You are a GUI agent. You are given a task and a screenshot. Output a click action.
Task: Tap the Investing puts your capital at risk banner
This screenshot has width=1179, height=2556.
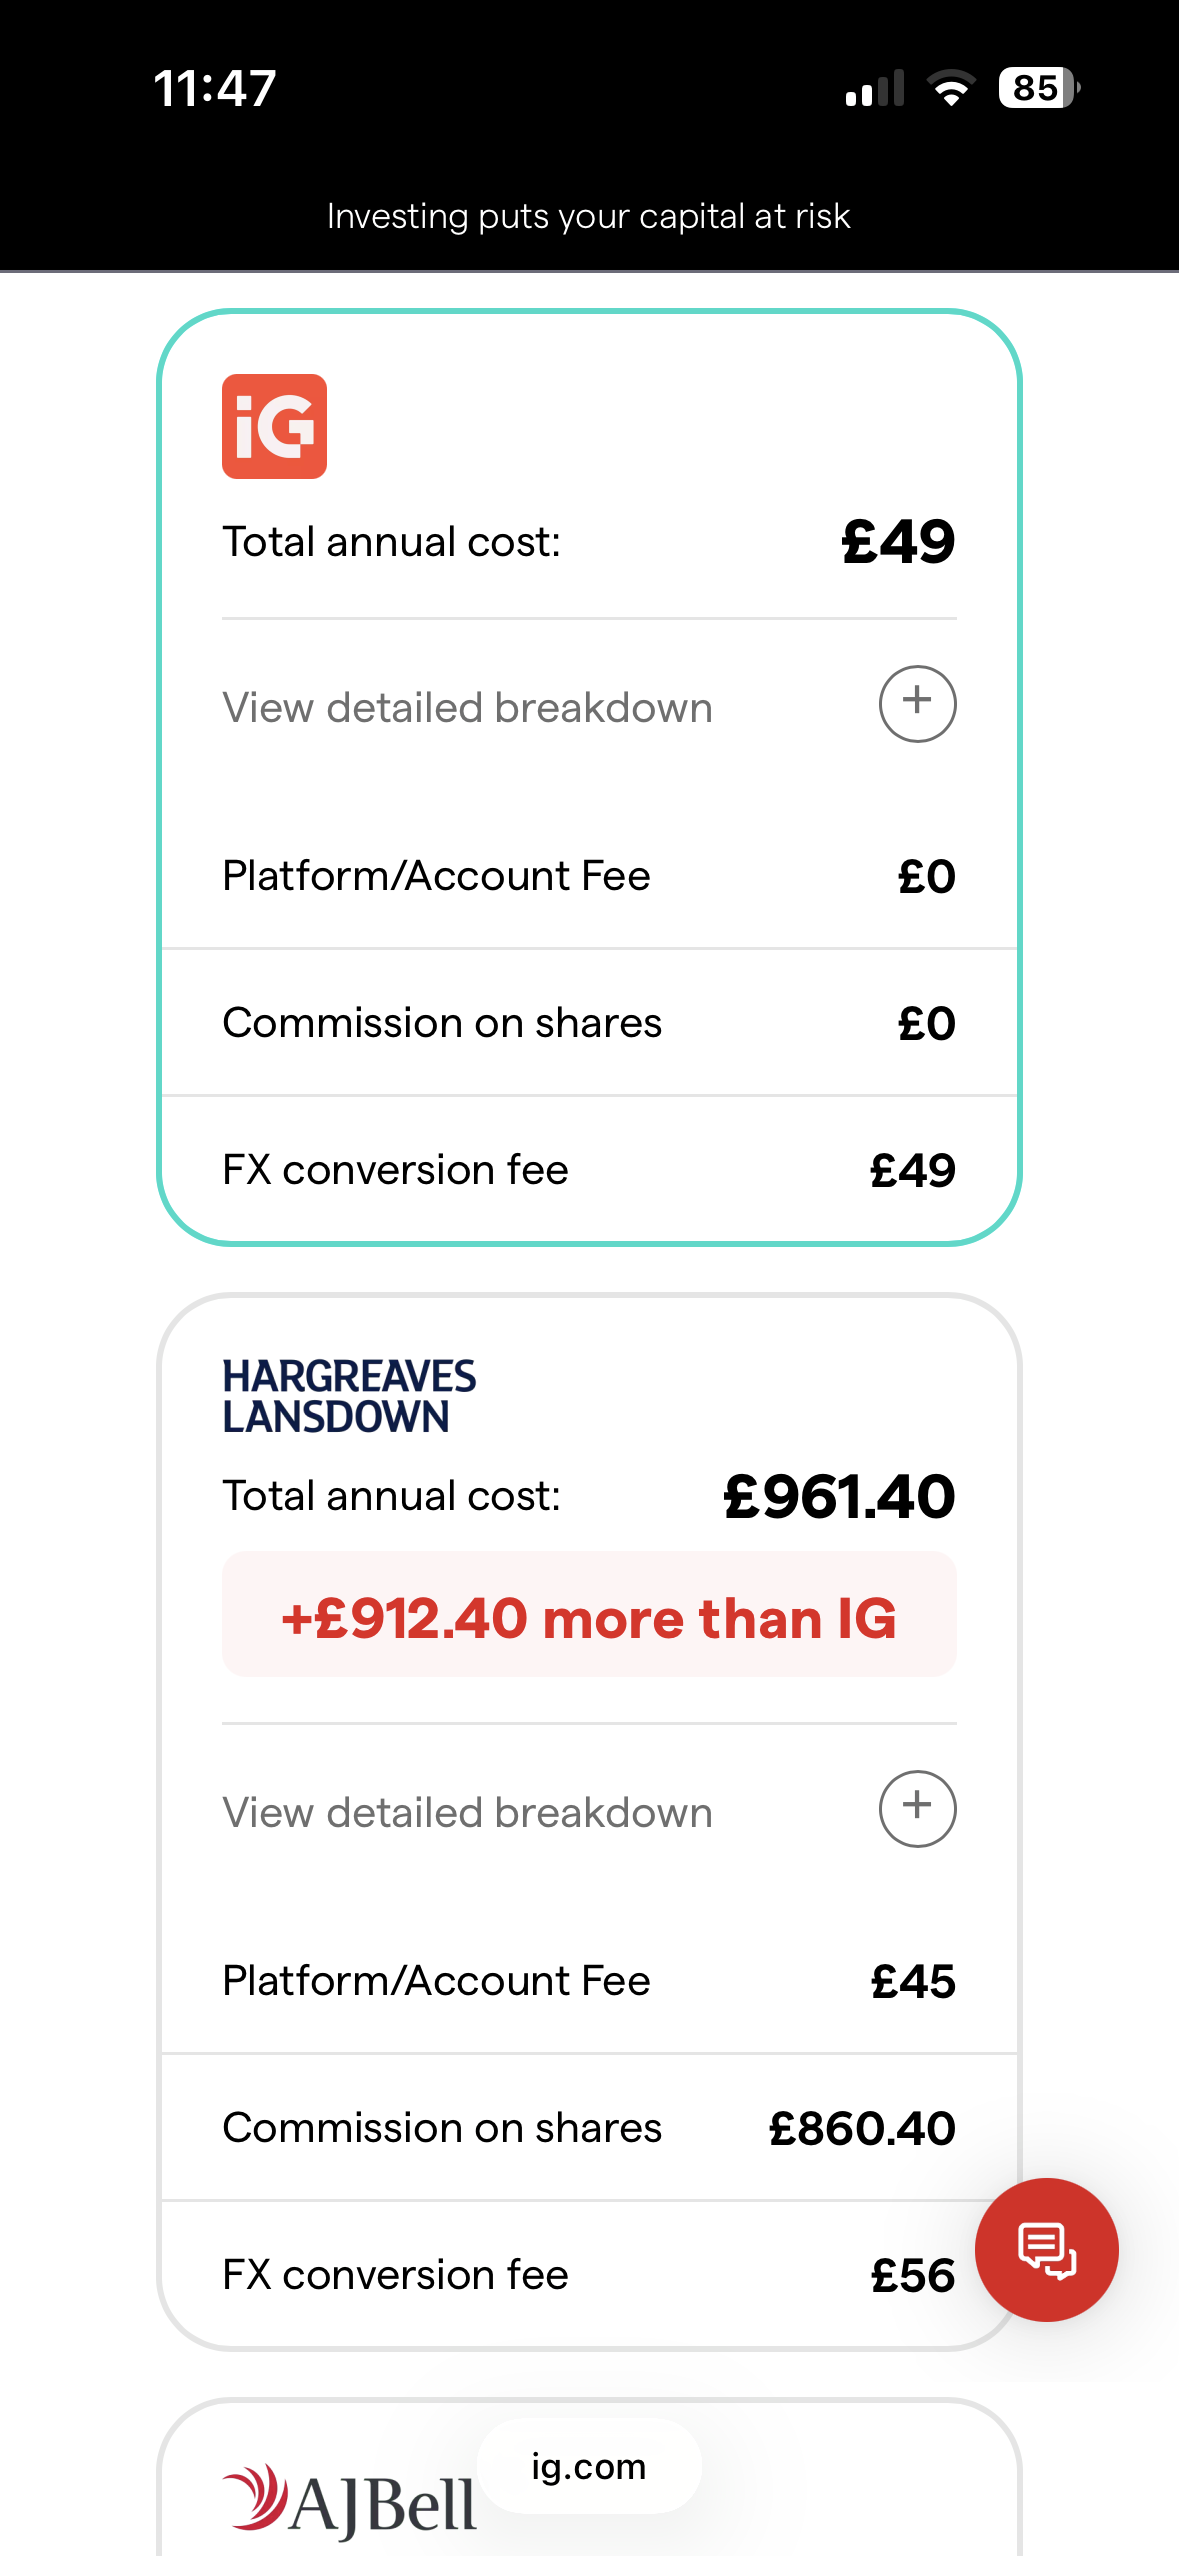[x=589, y=216]
